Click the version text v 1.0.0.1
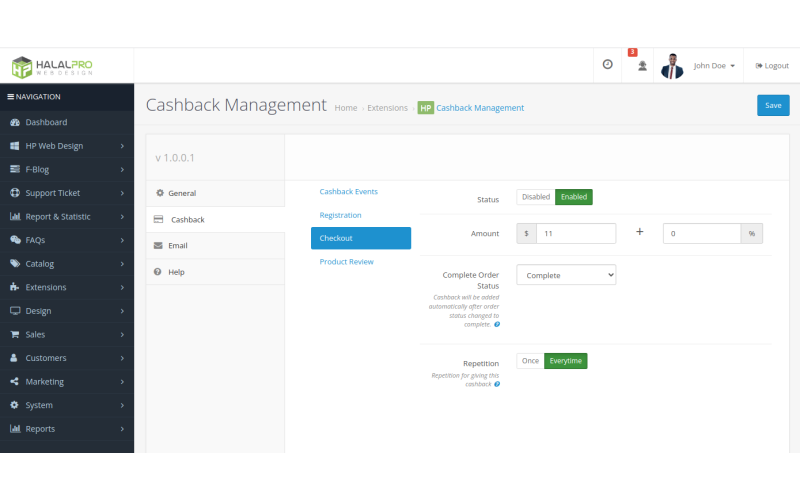 [x=175, y=158]
